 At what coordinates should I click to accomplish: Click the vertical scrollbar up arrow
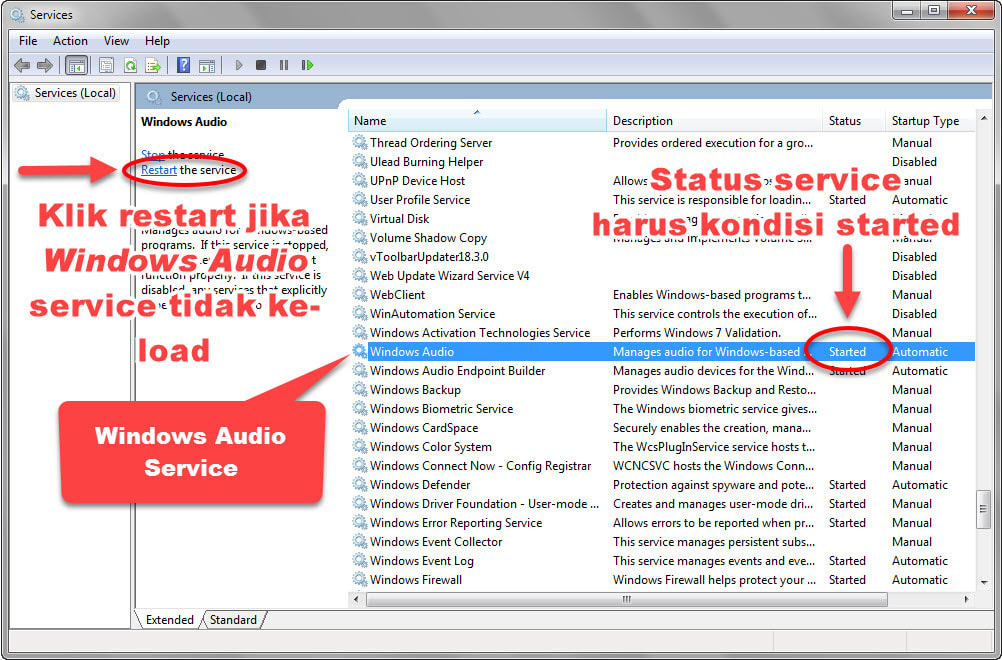983,118
